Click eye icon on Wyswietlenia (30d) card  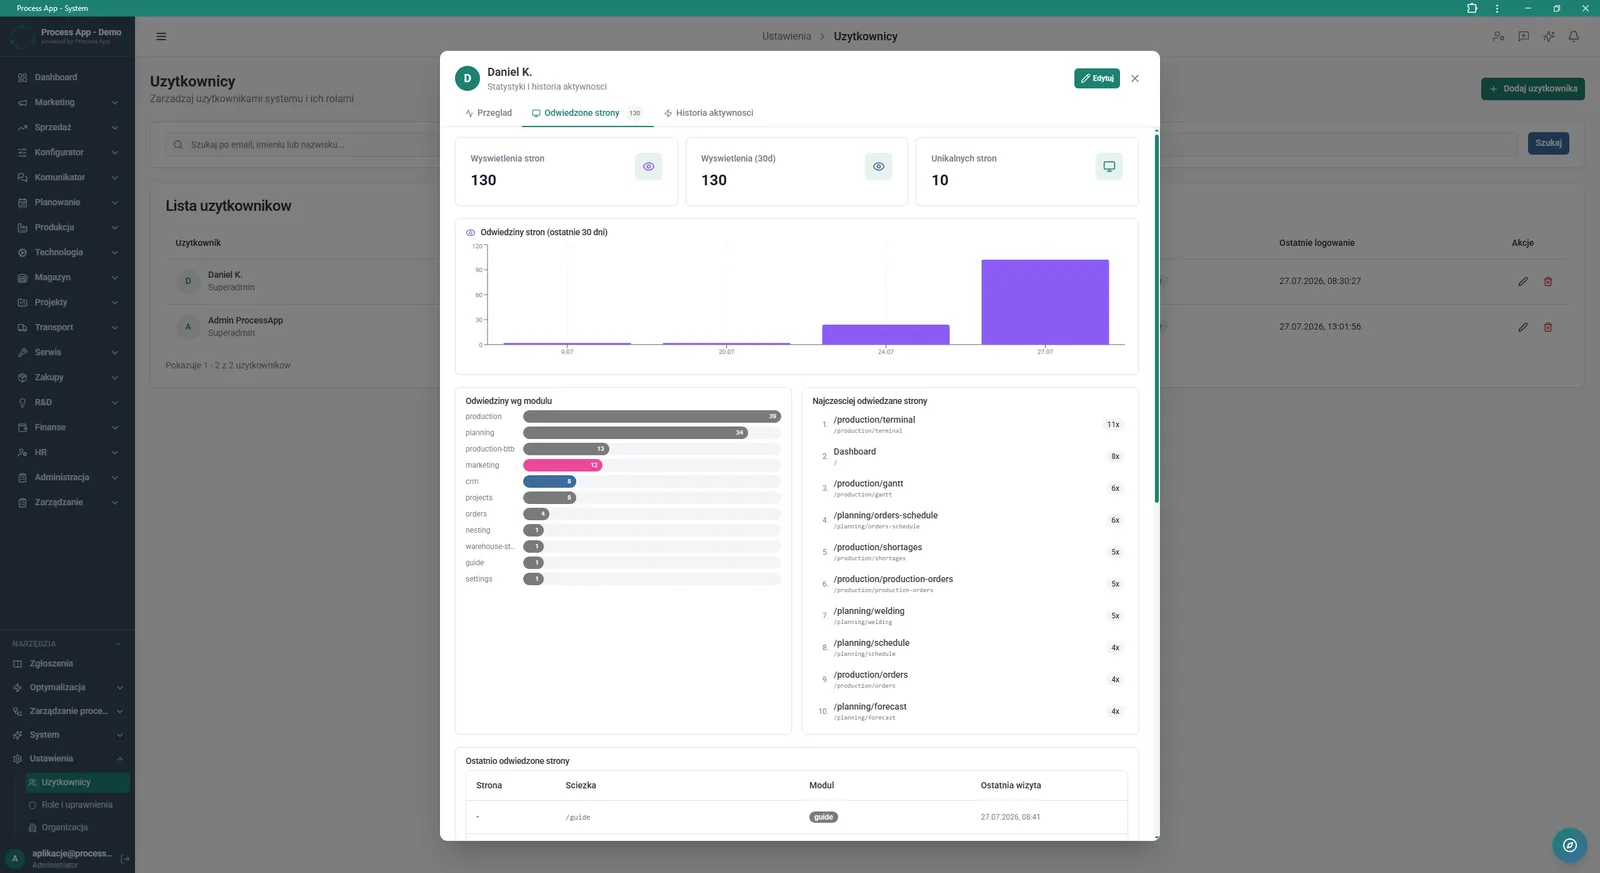point(878,167)
